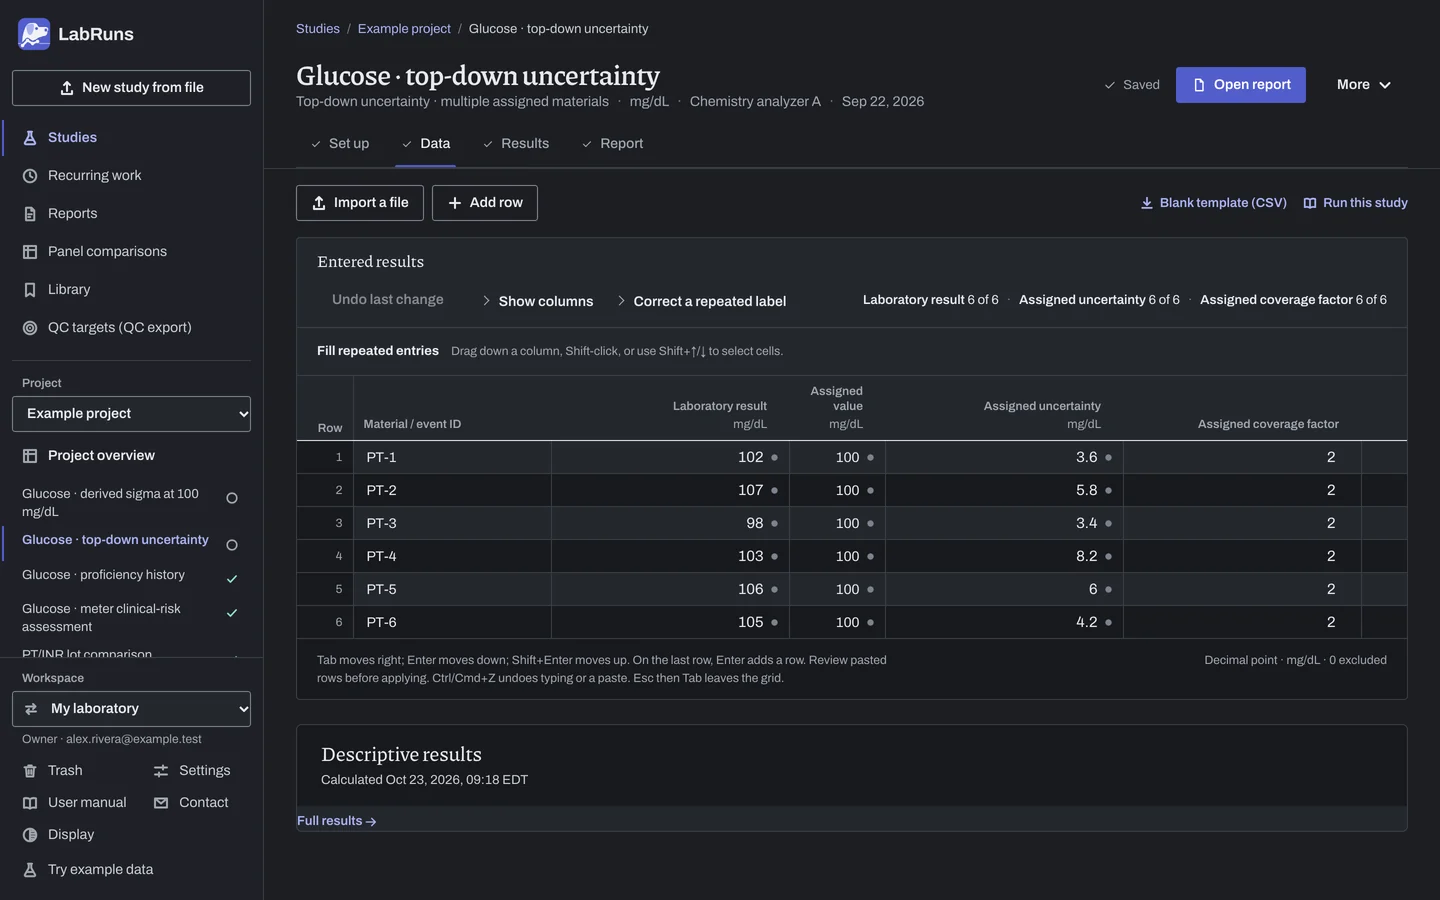This screenshot has height=900, width=1440.
Task: Click the Open report button
Action: (1241, 85)
